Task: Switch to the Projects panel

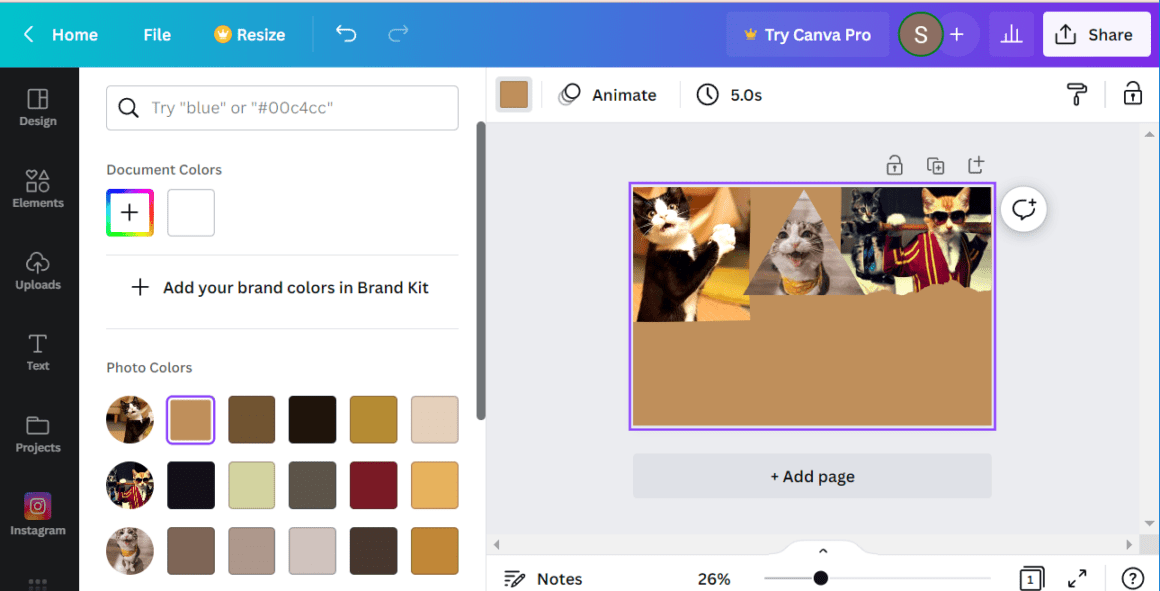Action: click(x=38, y=435)
